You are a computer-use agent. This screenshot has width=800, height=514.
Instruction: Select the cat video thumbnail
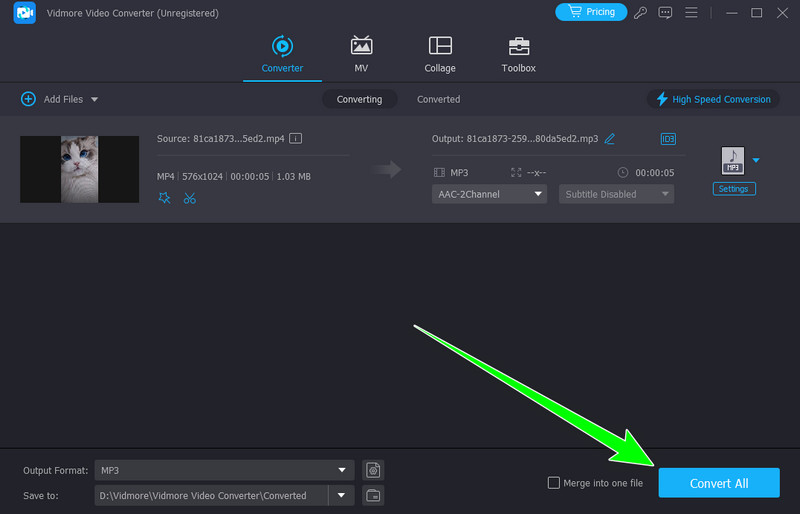[79, 169]
